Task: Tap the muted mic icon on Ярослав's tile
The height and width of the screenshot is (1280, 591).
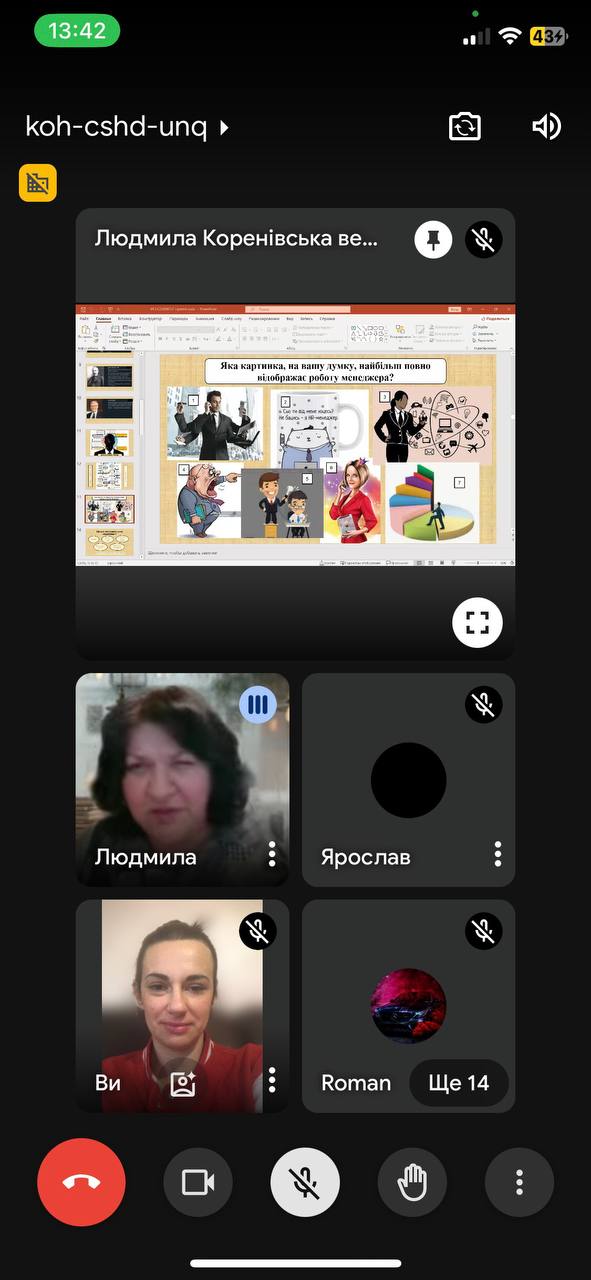Action: tap(484, 705)
